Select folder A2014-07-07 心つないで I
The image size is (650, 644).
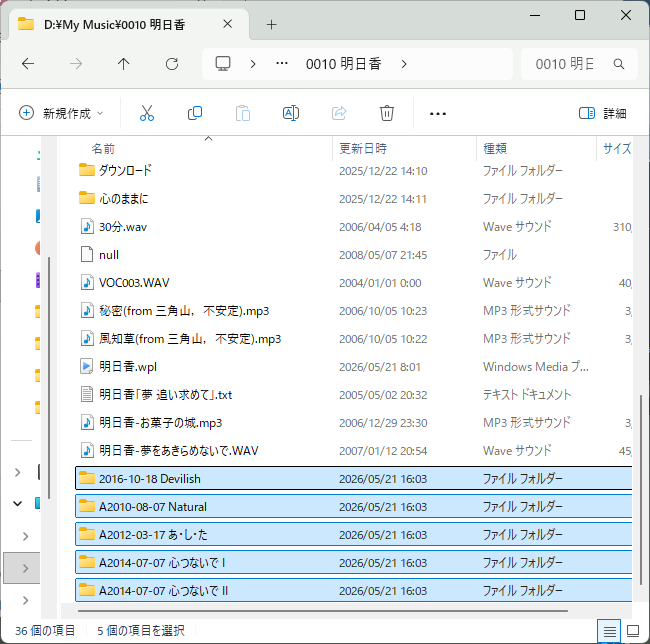coord(354,562)
